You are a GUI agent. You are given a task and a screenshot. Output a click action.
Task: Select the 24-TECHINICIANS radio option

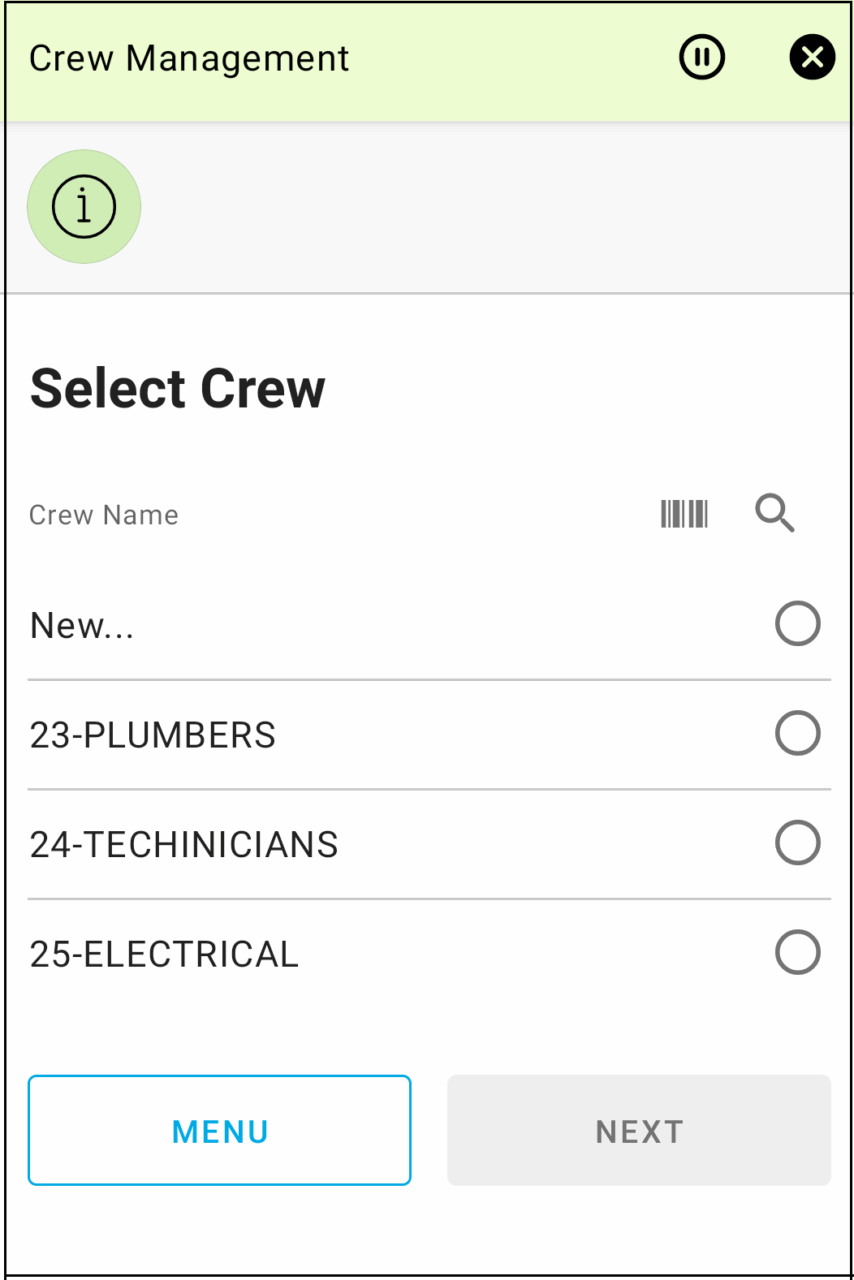pyautogui.click(x=797, y=843)
